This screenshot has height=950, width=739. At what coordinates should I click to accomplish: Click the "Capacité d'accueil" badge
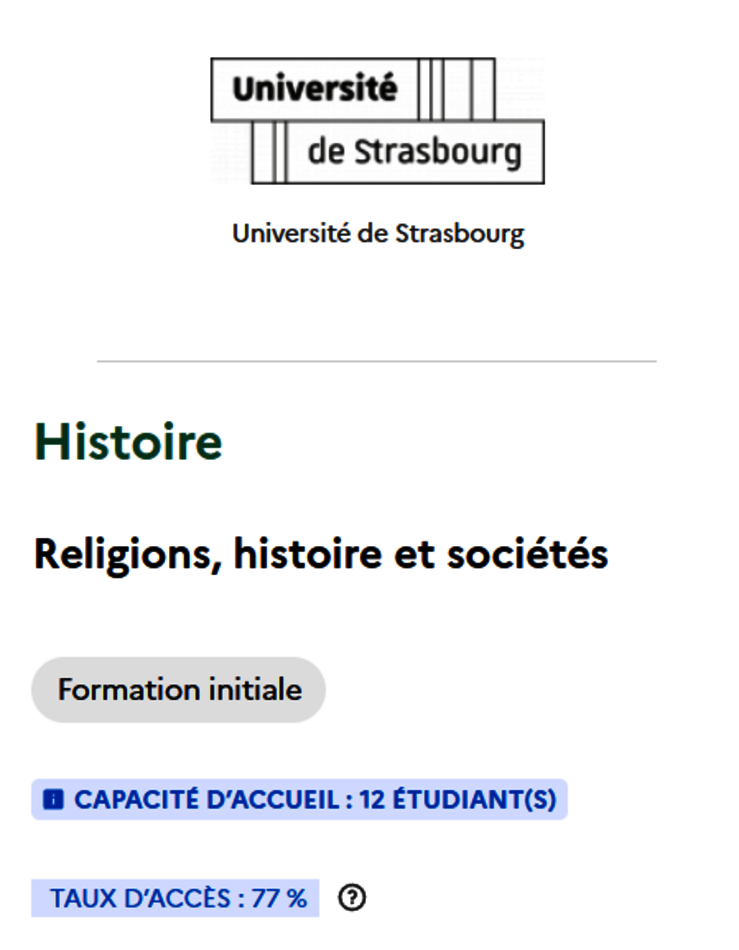click(299, 800)
